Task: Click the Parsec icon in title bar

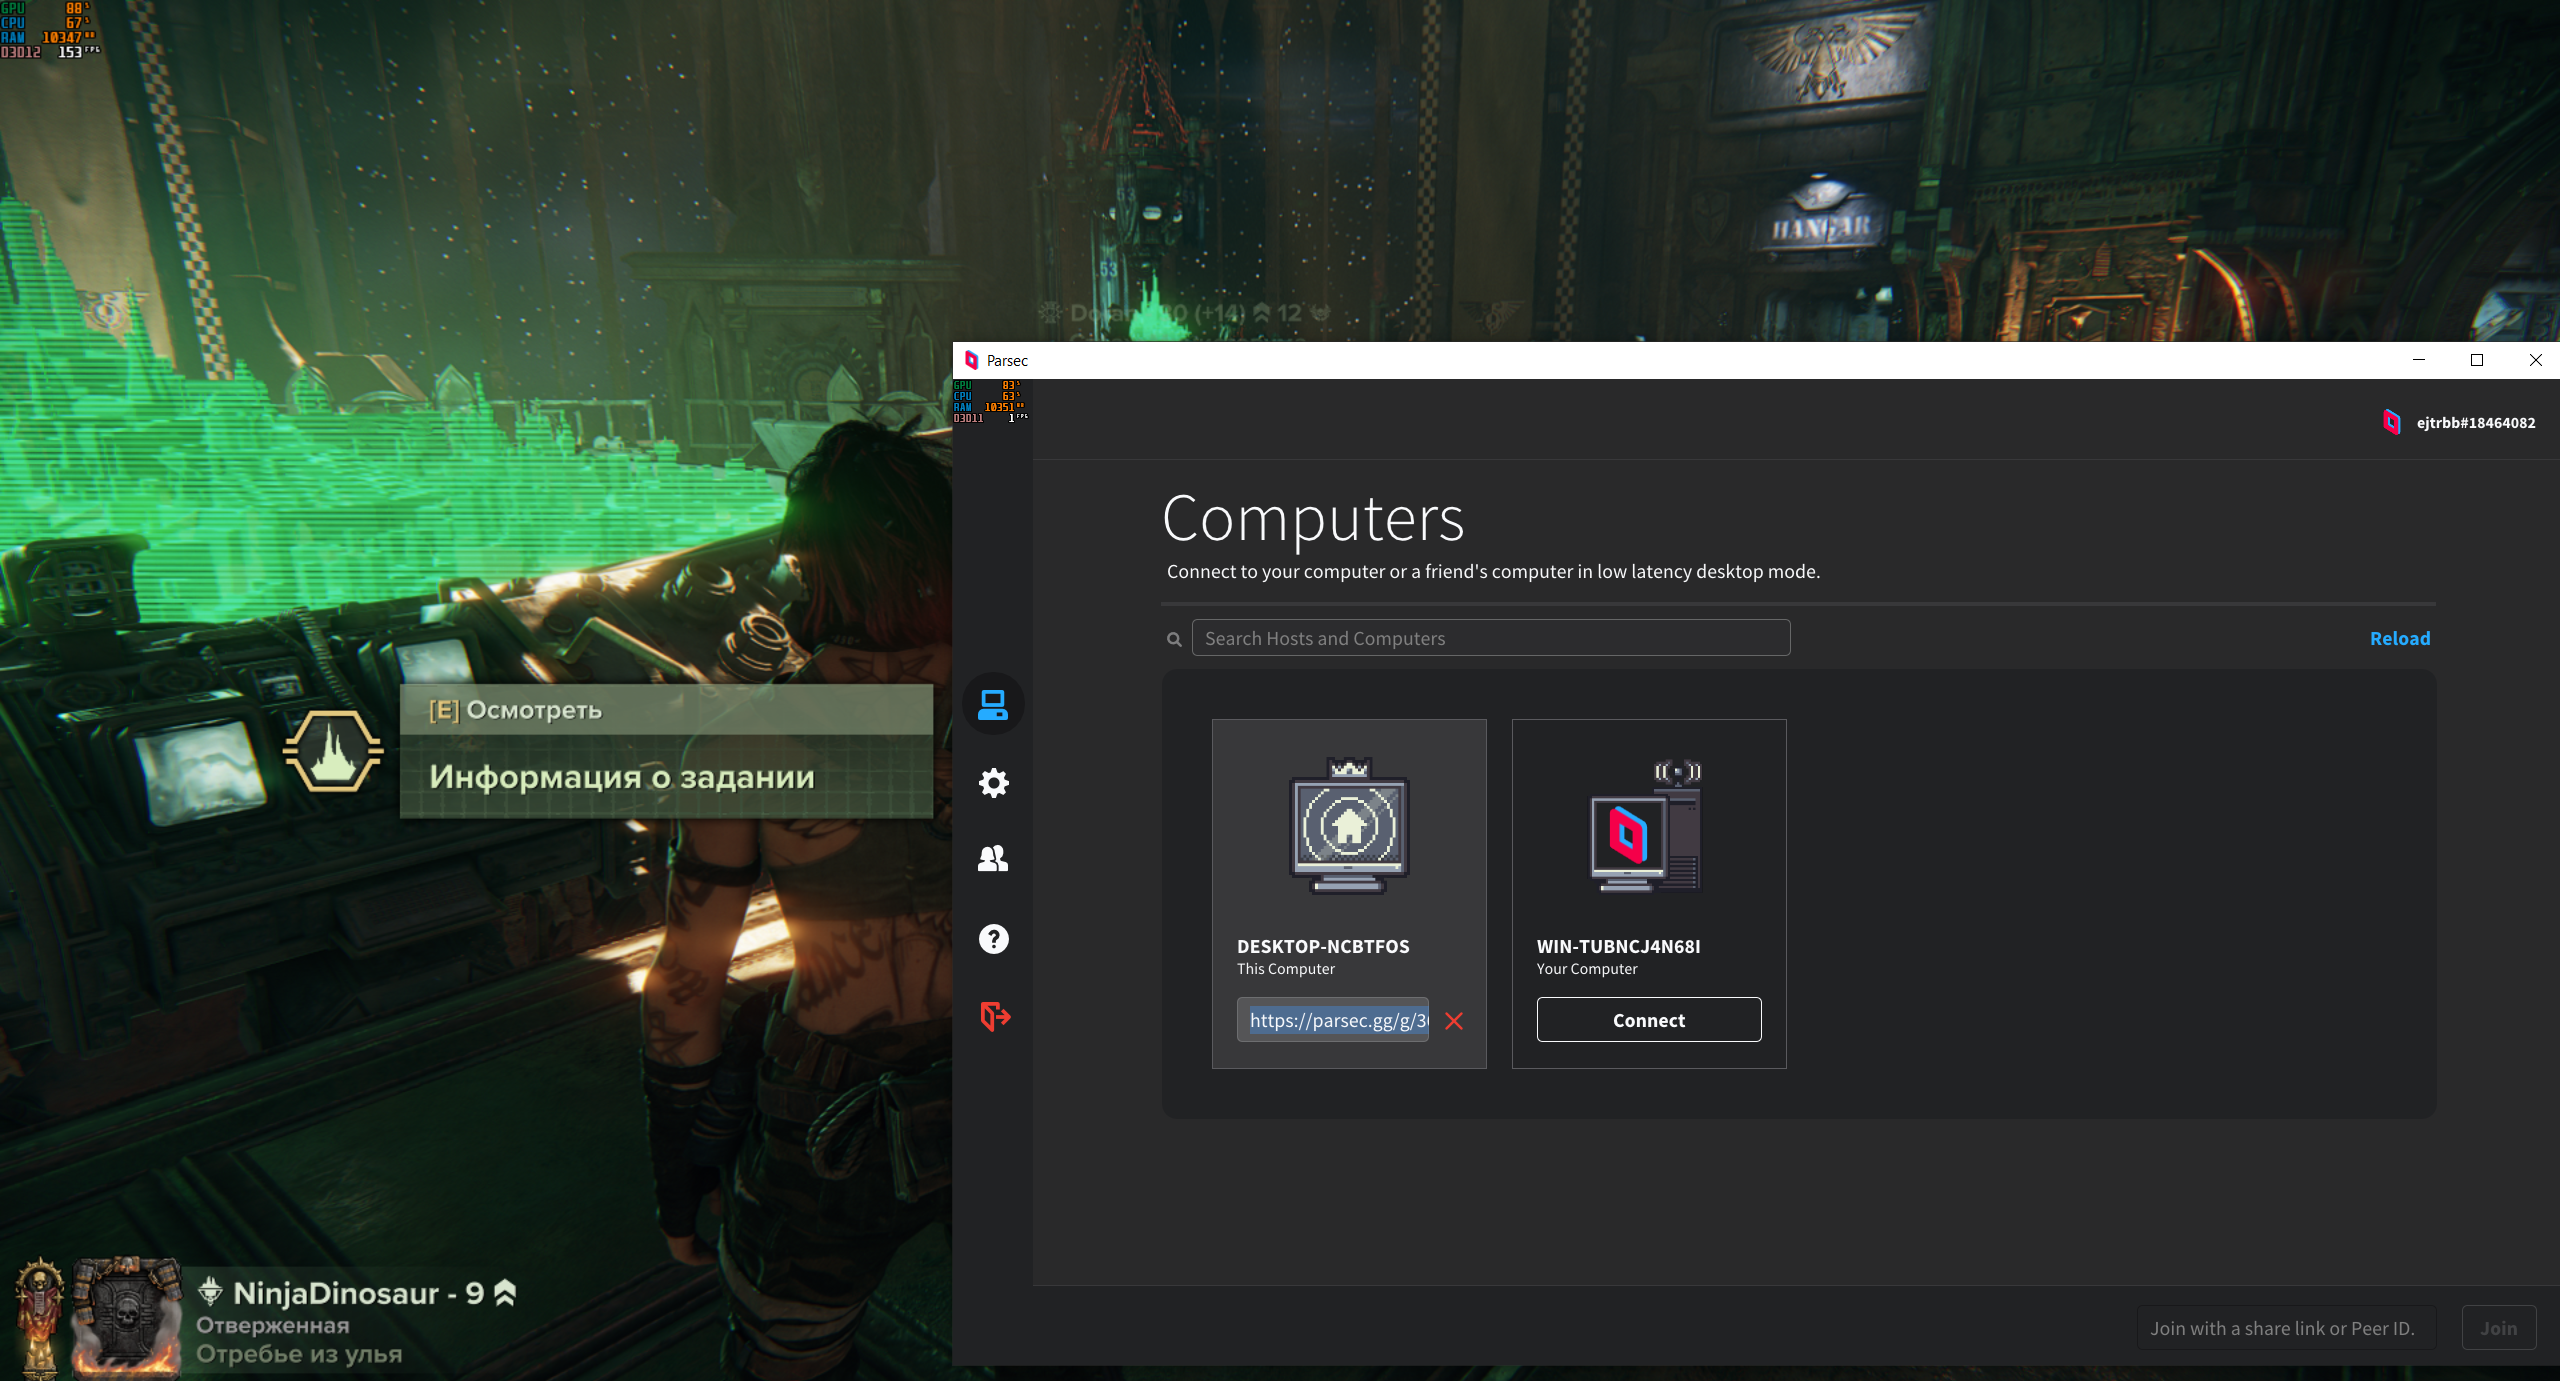Action: point(971,360)
